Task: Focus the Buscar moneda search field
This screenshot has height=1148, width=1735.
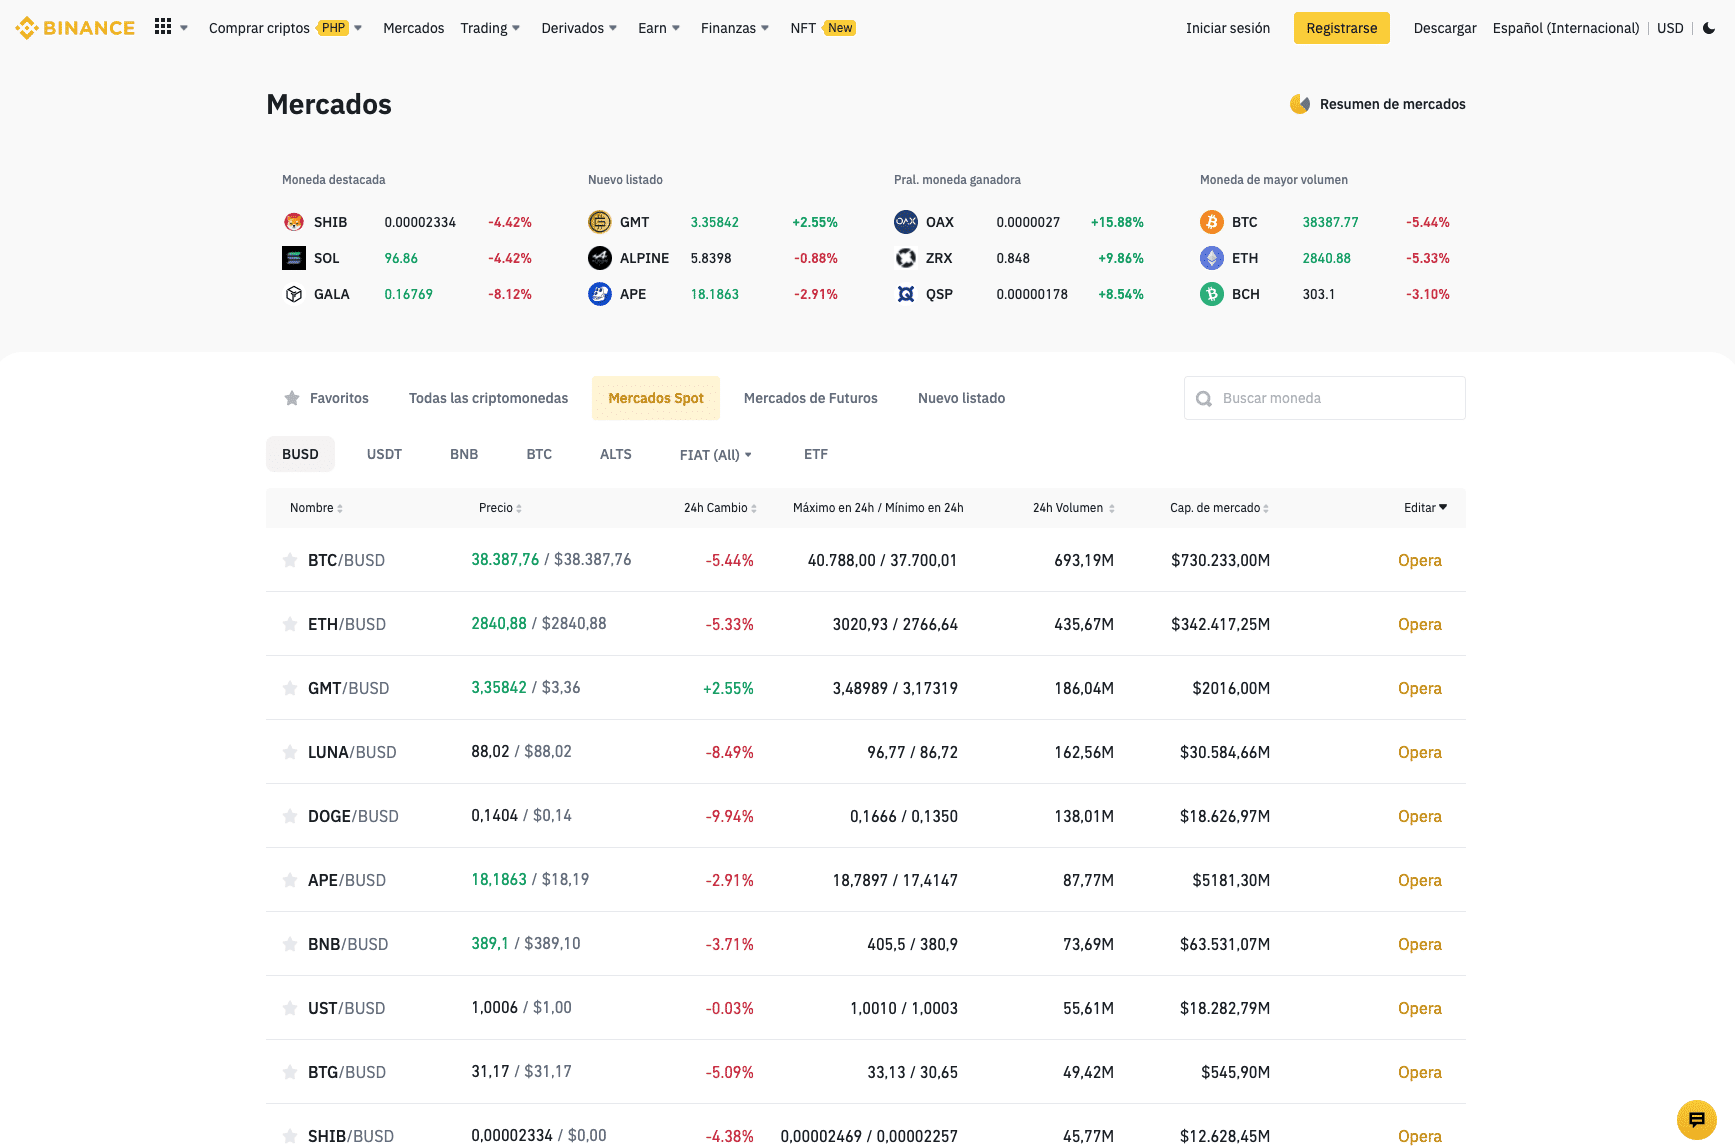Action: [1325, 398]
